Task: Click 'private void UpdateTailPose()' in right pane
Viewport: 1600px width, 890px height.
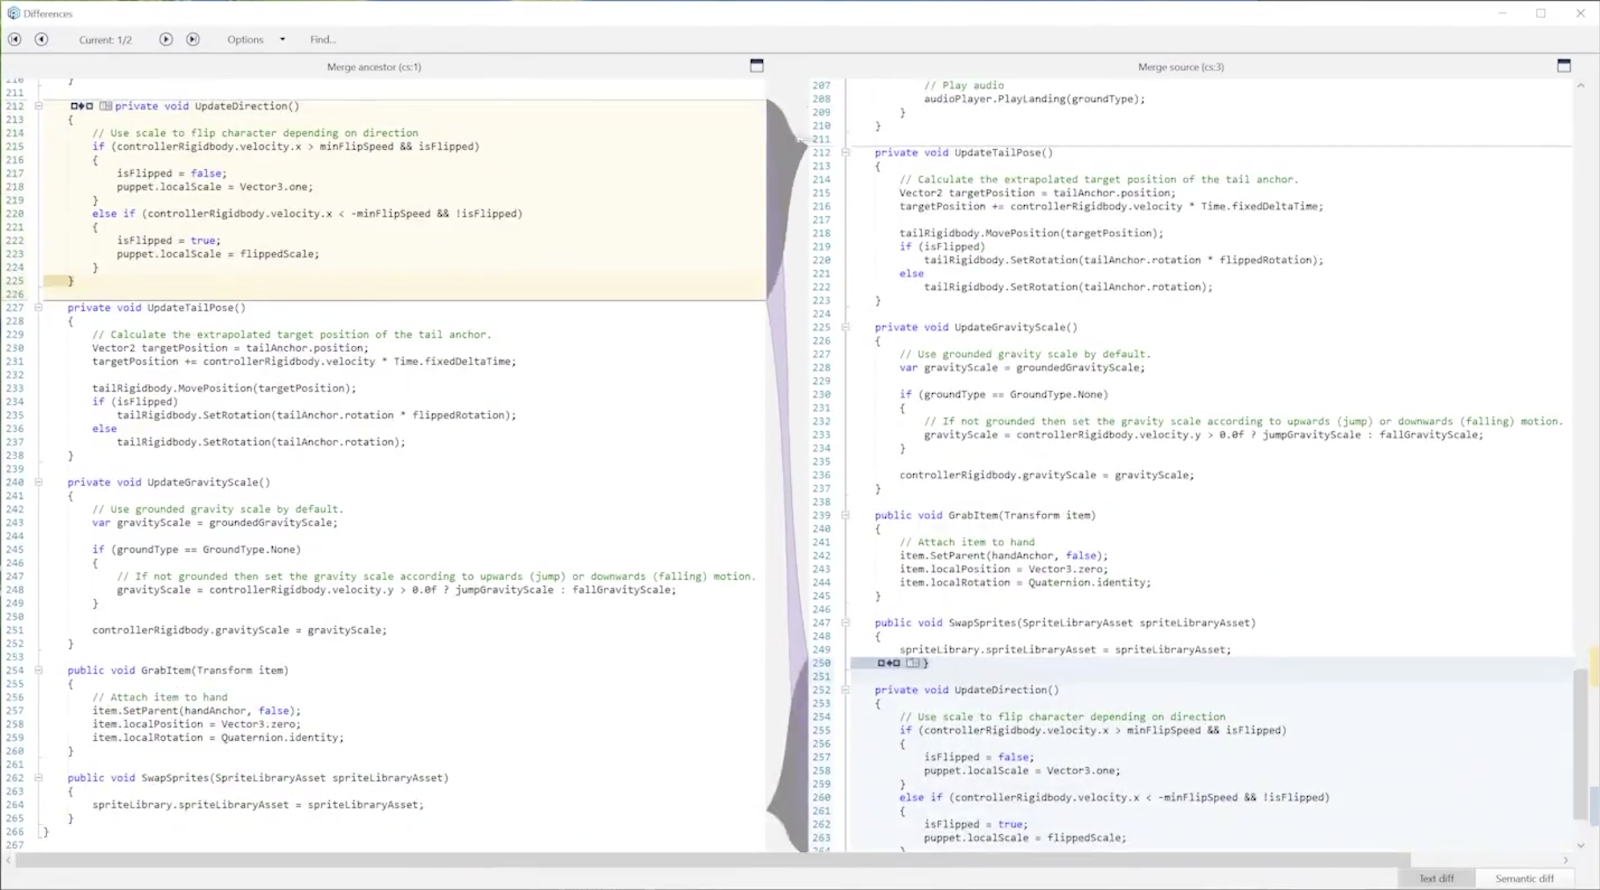Action: point(963,153)
